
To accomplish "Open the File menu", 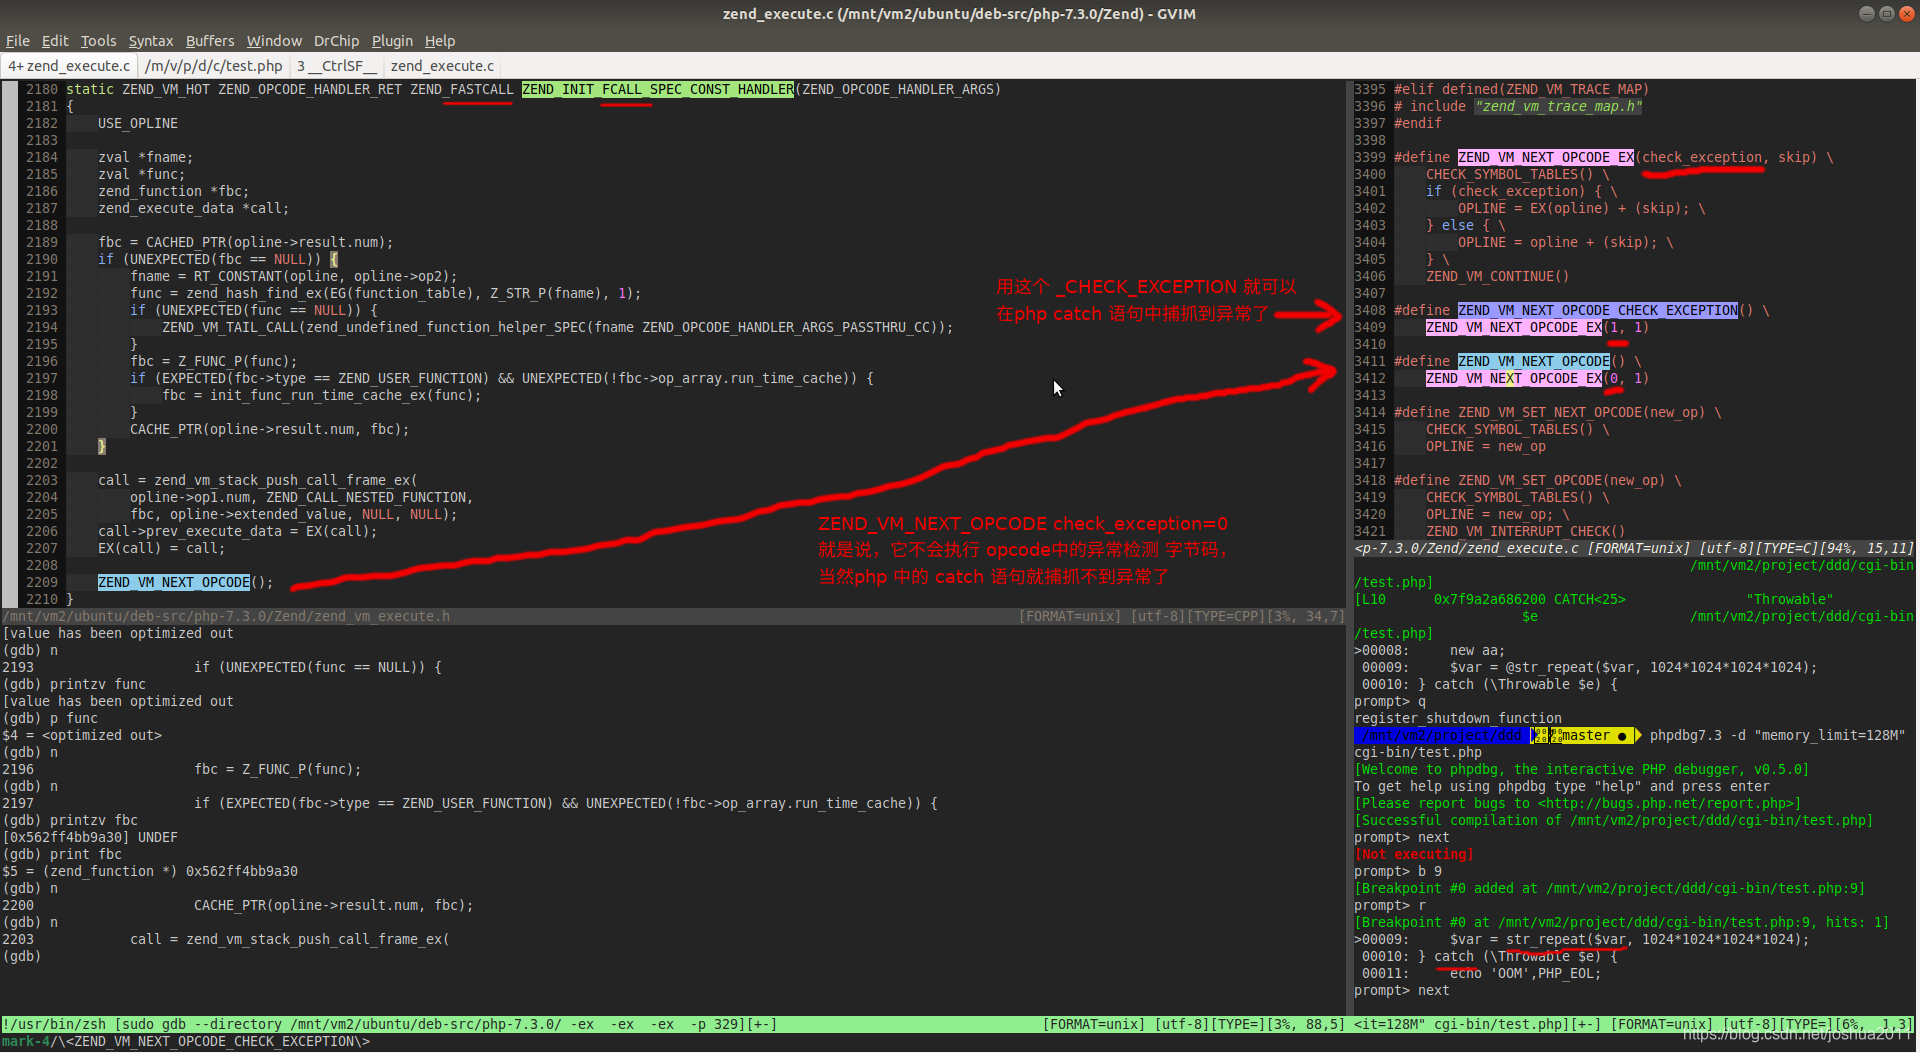I will (x=17, y=41).
